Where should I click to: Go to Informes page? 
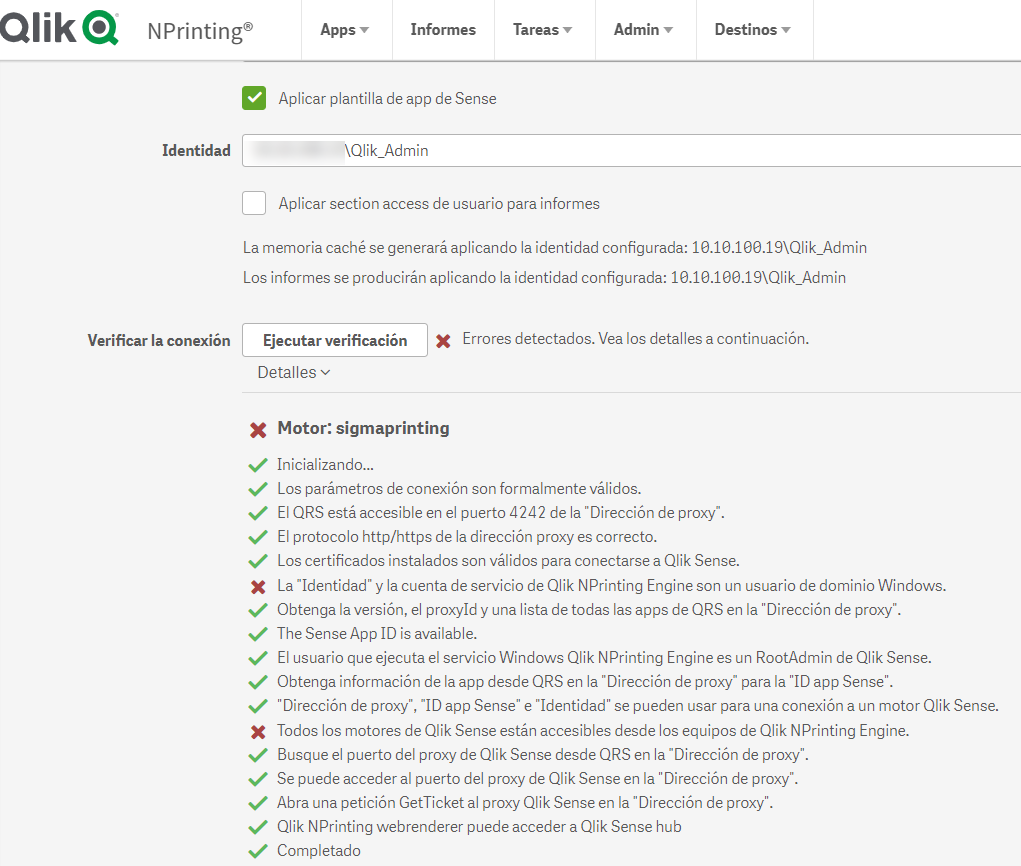click(x=443, y=30)
